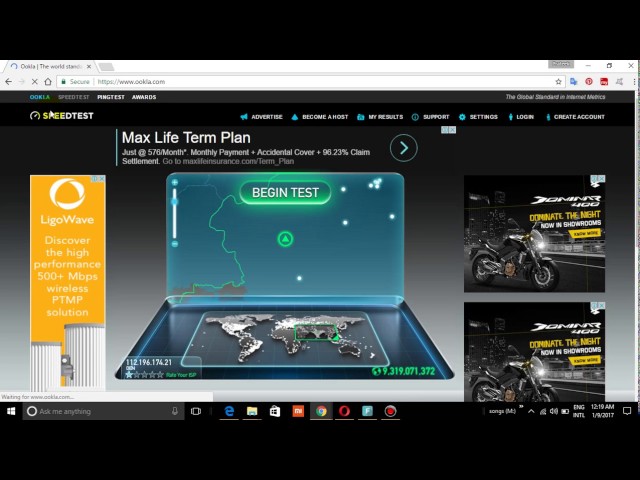Open the lower Dominar 400 ad
The image size is (640, 480).
[x=534, y=352]
